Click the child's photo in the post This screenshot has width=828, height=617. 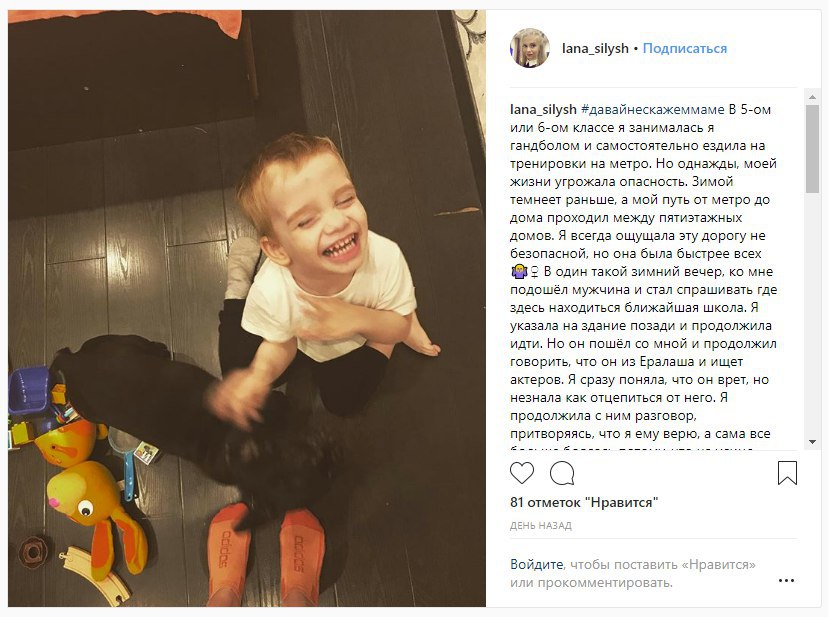[247, 308]
